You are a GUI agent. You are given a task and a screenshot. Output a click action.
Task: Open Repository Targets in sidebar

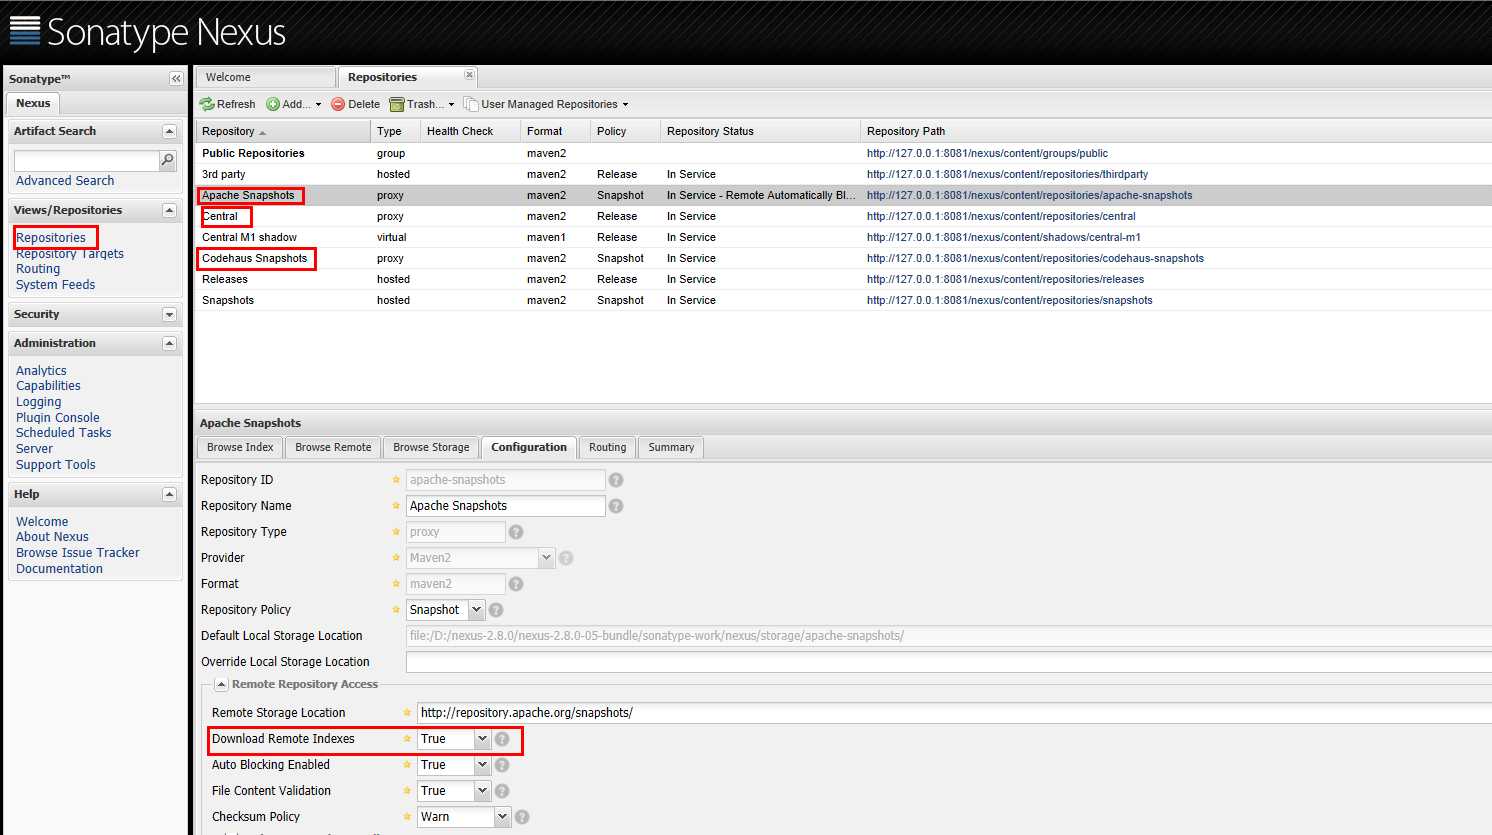(x=70, y=254)
